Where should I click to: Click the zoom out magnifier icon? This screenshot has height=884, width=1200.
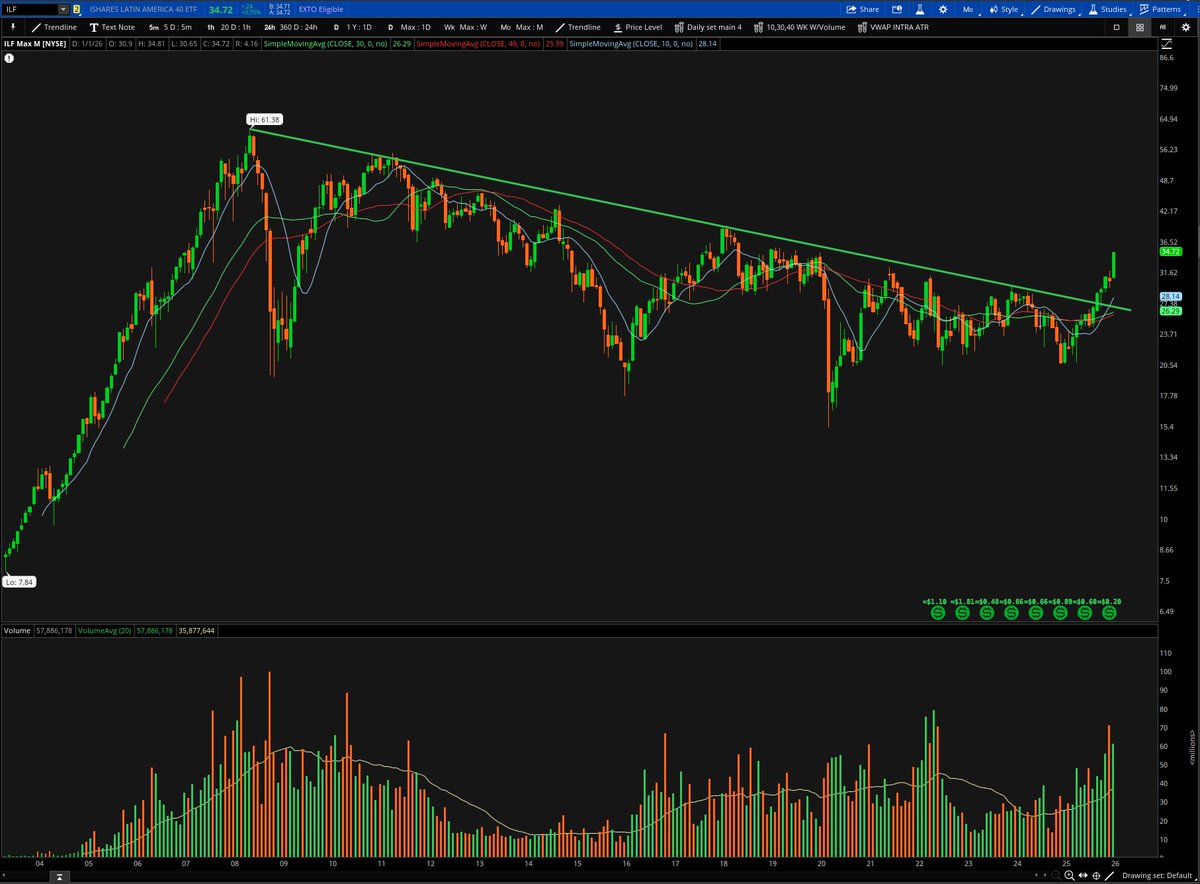pyautogui.click(x=1056, y=876)
